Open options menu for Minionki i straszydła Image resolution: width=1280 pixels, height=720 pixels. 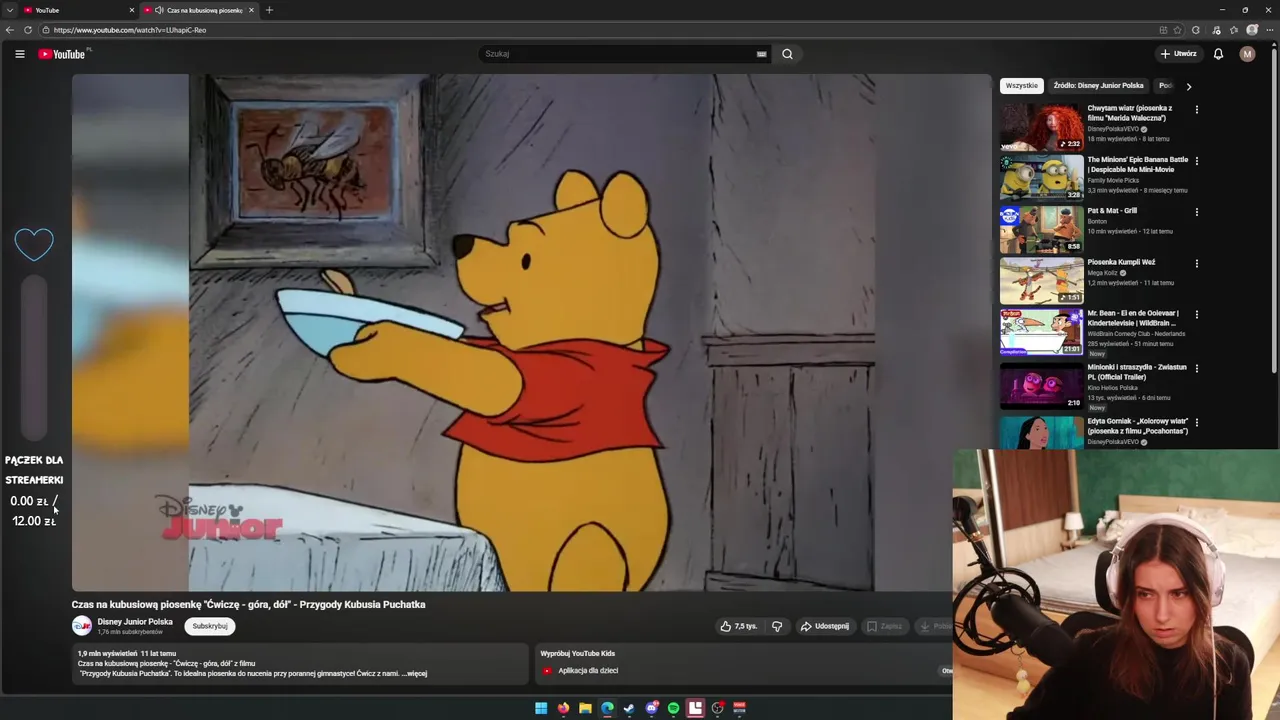pos(1196,369)
